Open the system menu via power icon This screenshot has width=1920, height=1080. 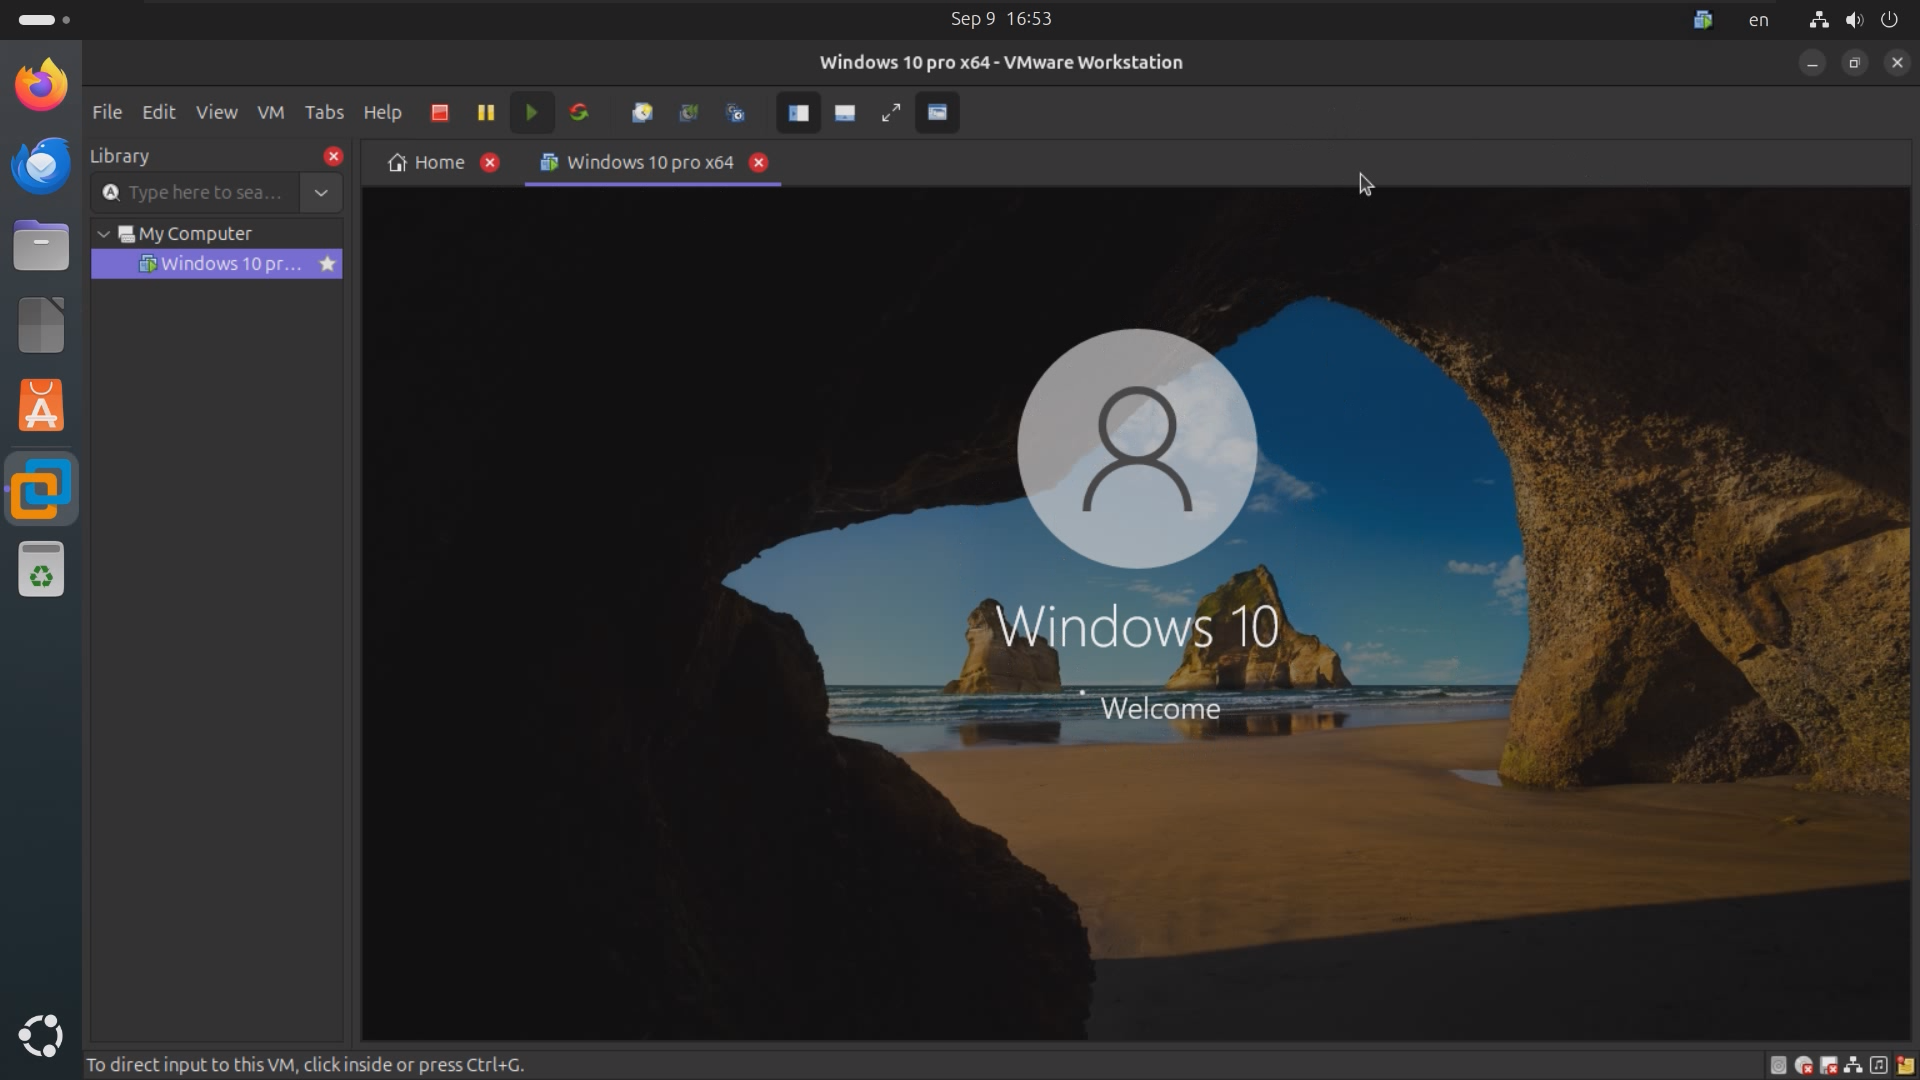(x=1889, y=19)
